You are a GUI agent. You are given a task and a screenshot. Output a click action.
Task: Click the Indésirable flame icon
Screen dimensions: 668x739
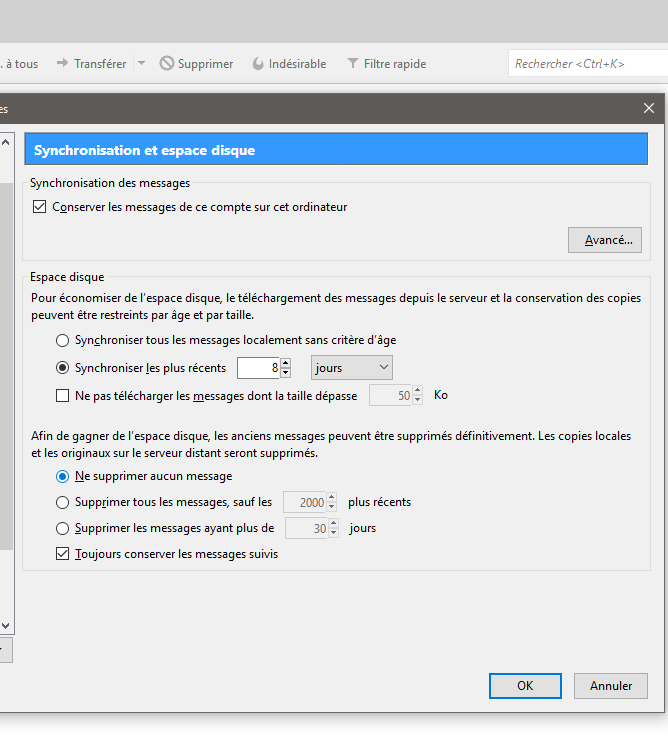(258, 63)
